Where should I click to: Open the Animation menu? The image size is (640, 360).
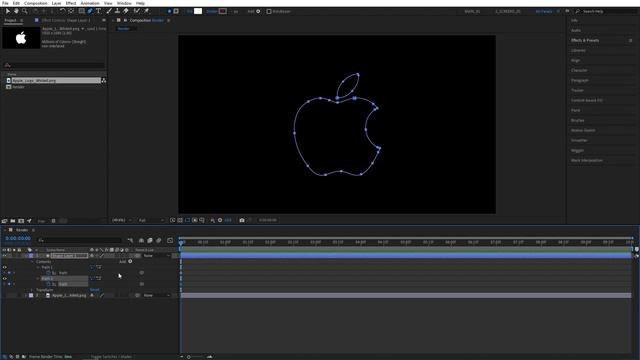point(90,3)
